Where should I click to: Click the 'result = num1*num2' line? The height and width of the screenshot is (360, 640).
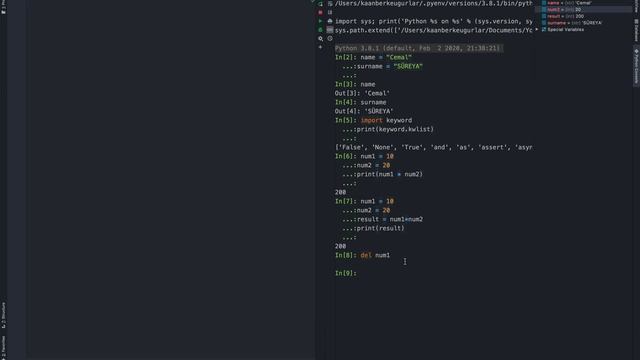click(382, 219)
